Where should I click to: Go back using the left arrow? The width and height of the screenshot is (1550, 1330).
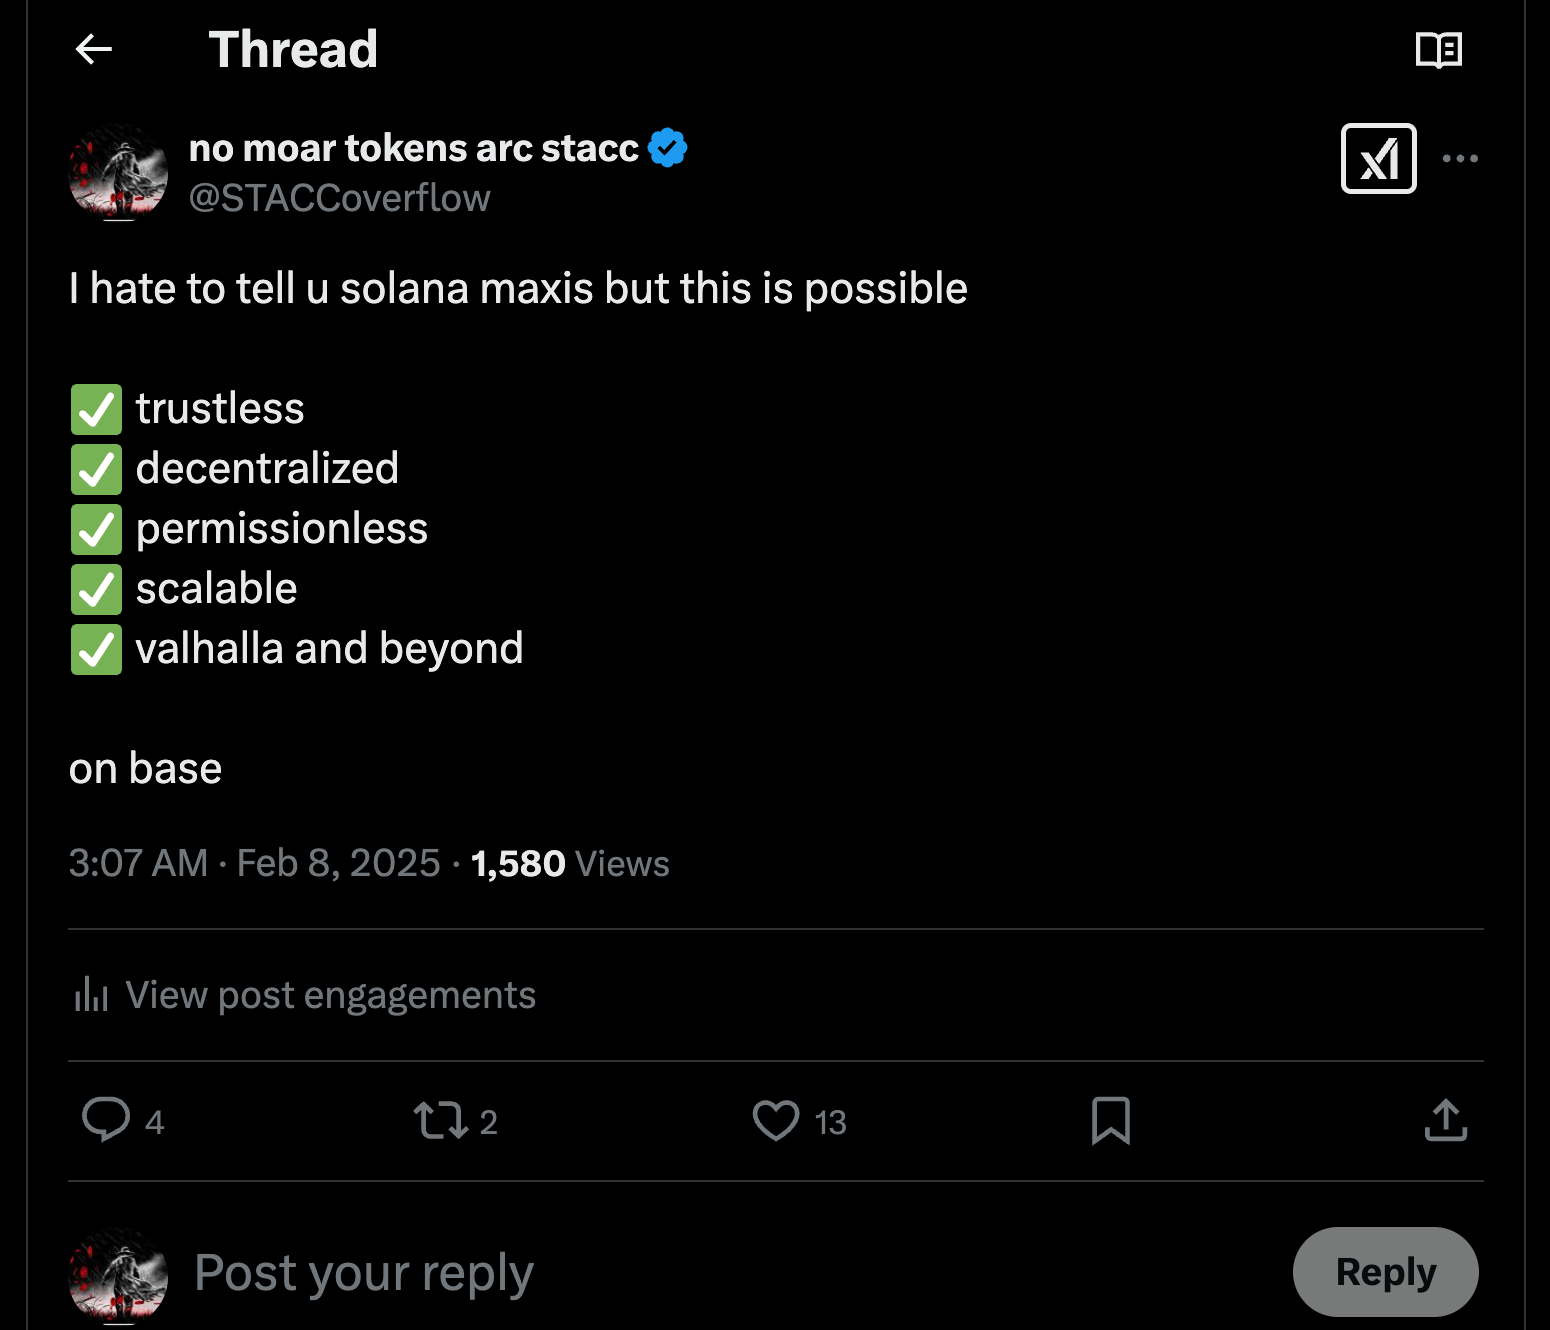pos(94,49)
